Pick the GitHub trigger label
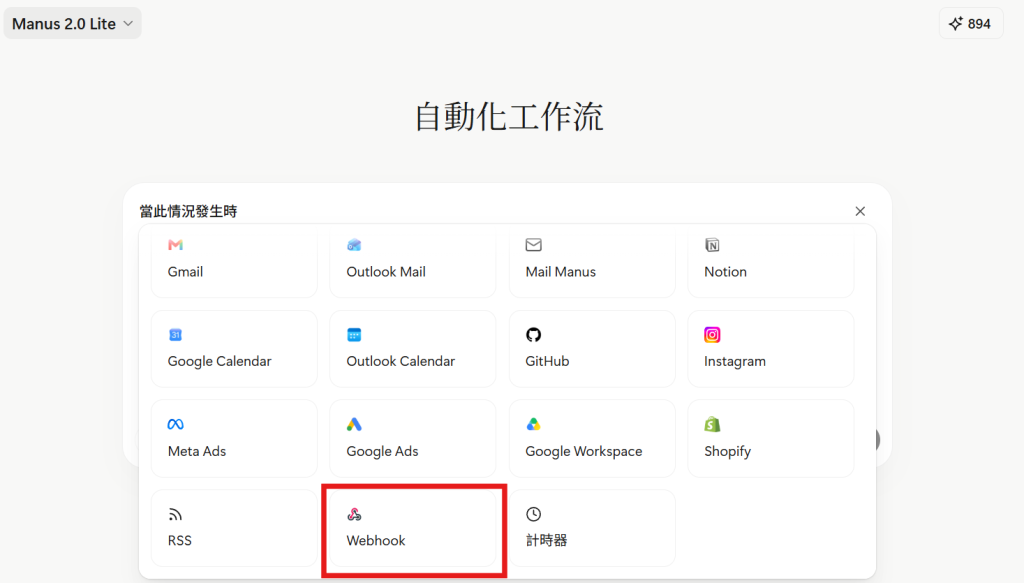1024x583 pixels. coord(547,361)
